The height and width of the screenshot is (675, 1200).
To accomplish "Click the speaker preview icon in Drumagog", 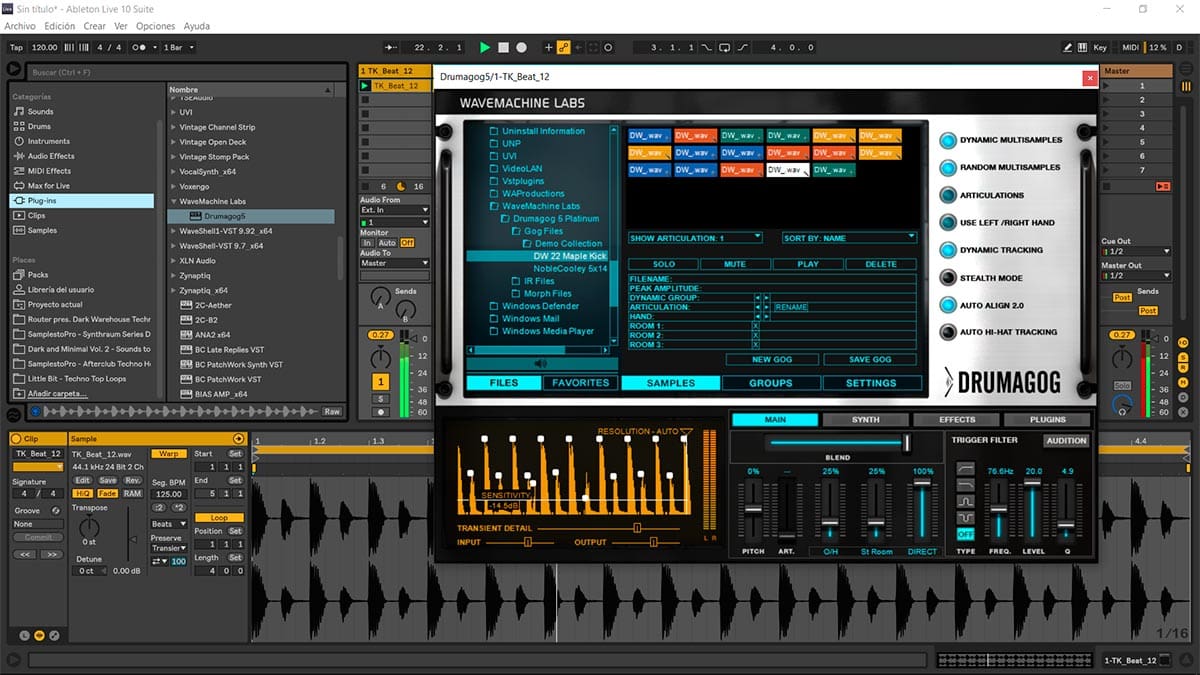I will (541, 364).
